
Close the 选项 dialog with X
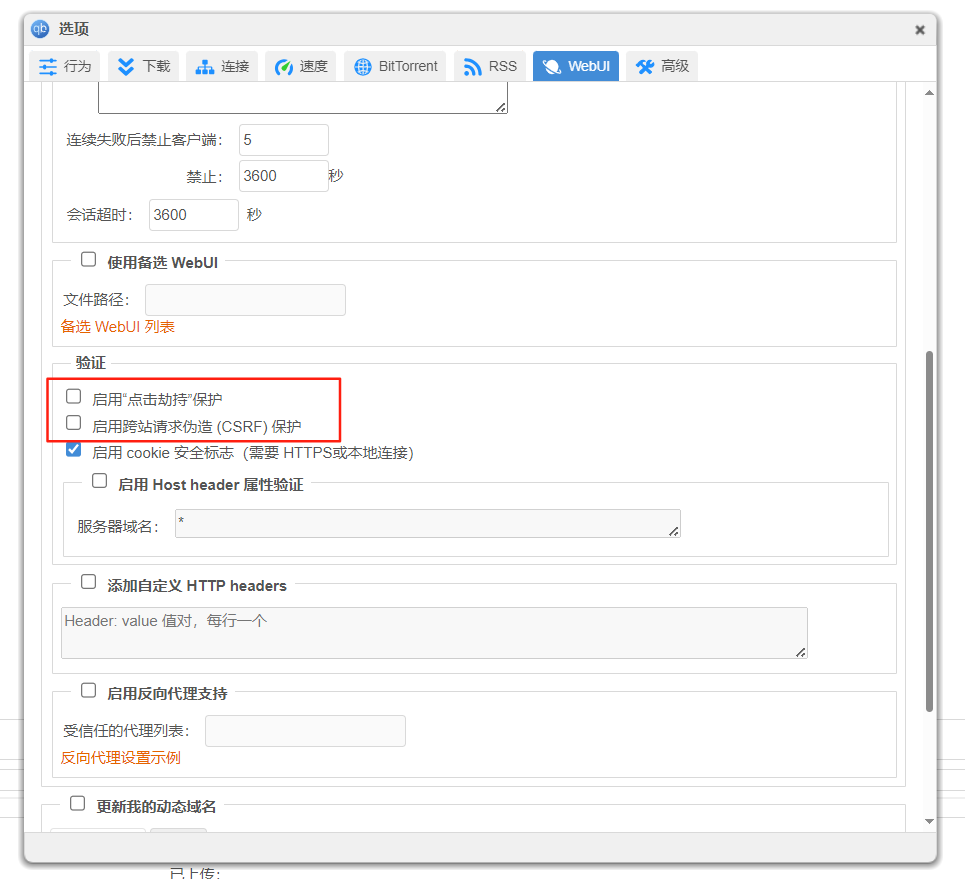click(x=920, y=30)
